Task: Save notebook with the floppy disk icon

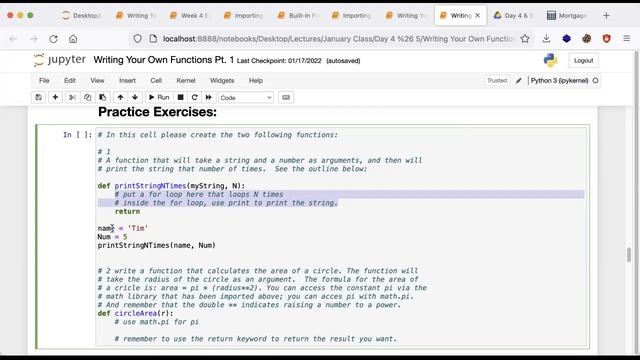Action: pyautogui.click(x=39, y=98)
